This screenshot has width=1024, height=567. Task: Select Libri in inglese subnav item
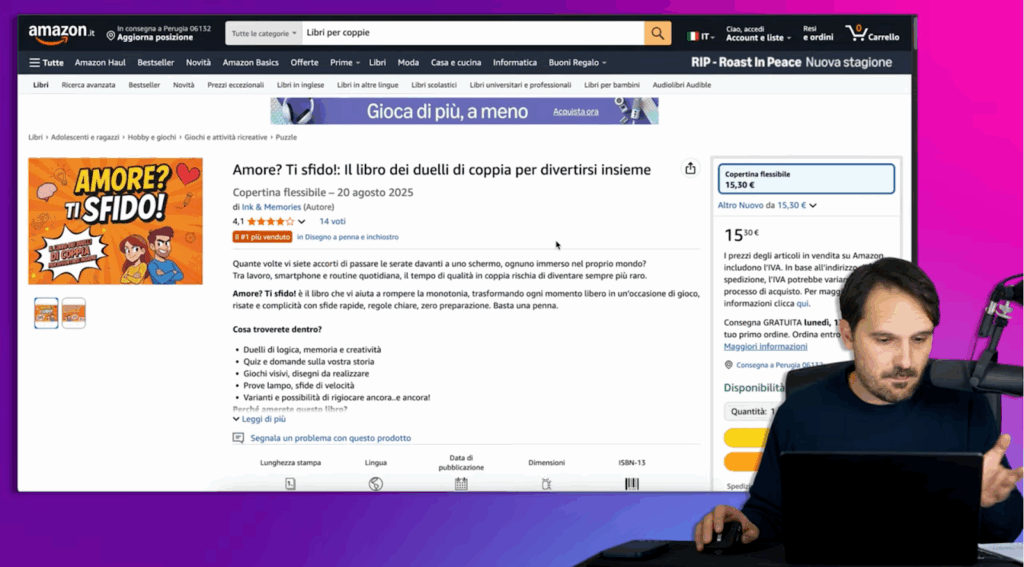[x=300, y=85]
